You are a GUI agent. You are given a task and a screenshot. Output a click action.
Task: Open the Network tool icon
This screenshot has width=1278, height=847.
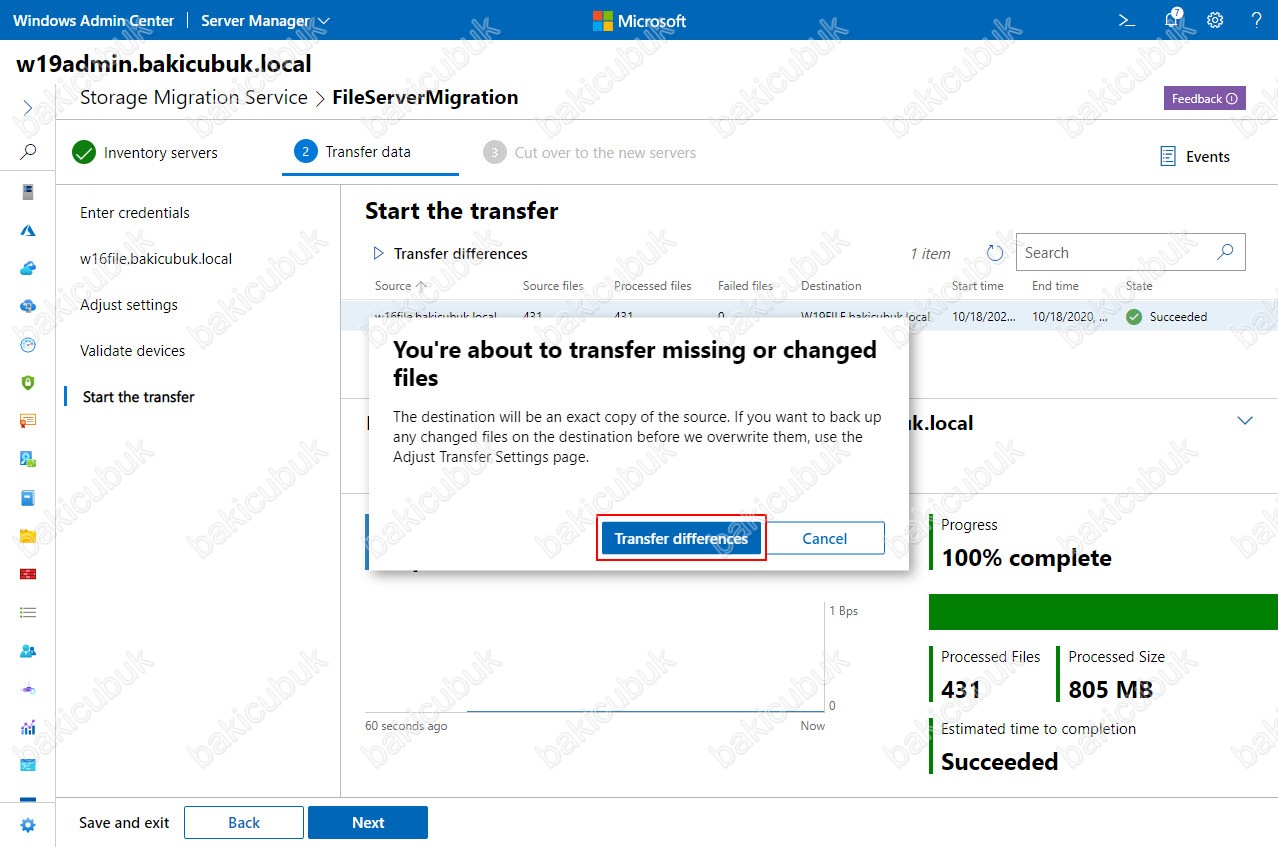coord(28,689)
